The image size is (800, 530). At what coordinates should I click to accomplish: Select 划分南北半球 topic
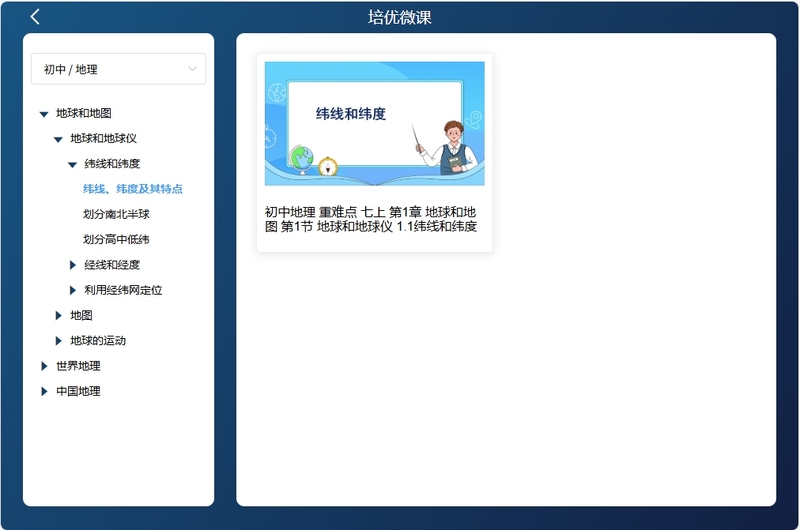[x=116, y=214]
